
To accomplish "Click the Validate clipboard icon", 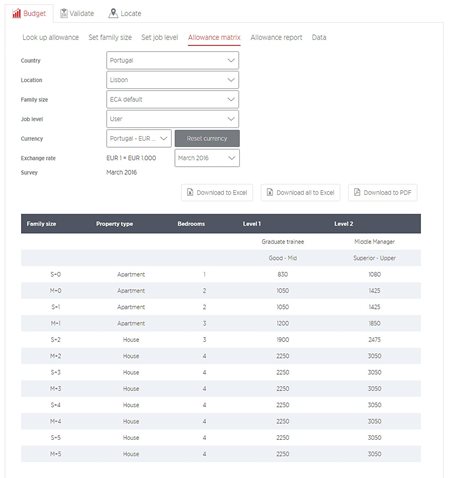I will click(64, 13).
